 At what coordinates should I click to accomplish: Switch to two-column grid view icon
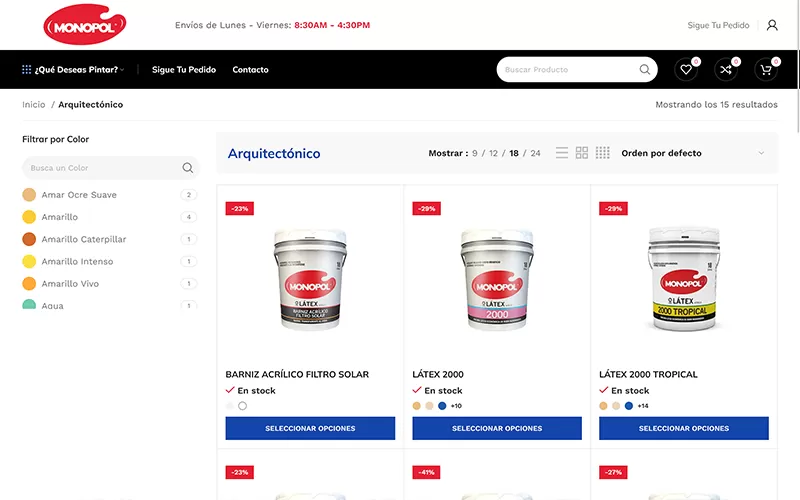(x=582, y=153)
